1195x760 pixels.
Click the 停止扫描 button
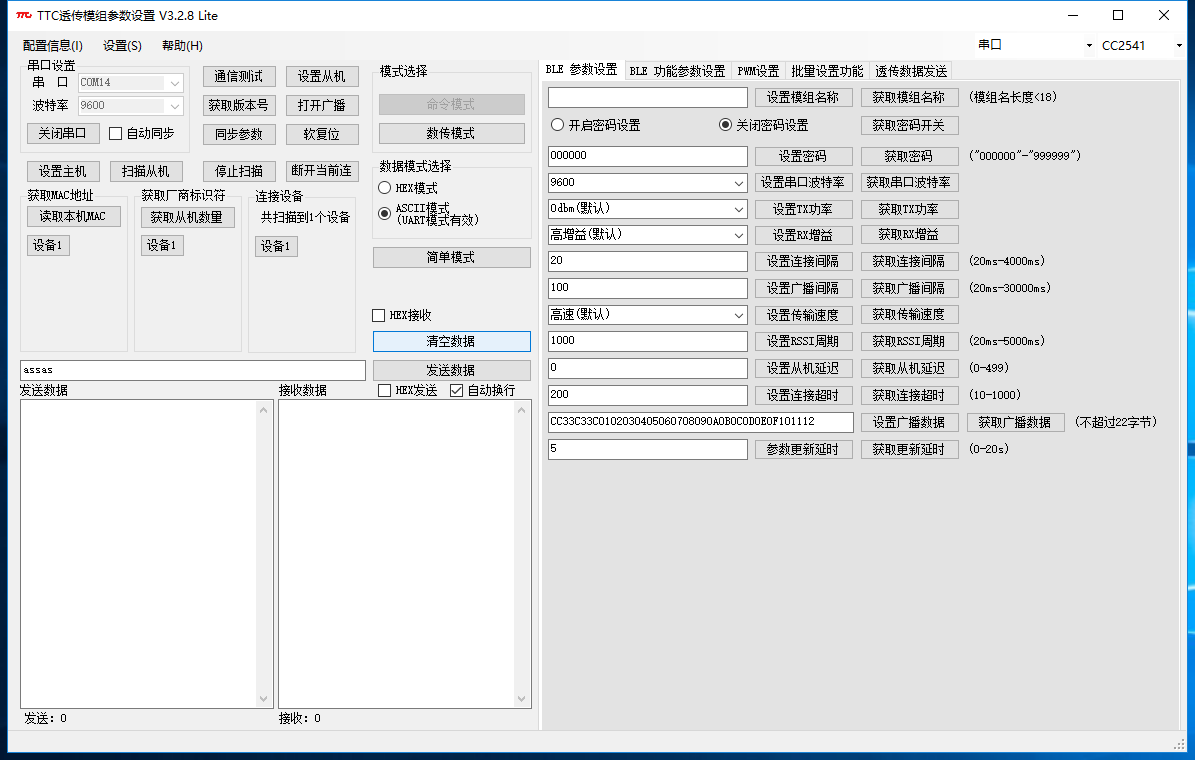(x=239, y=172)
